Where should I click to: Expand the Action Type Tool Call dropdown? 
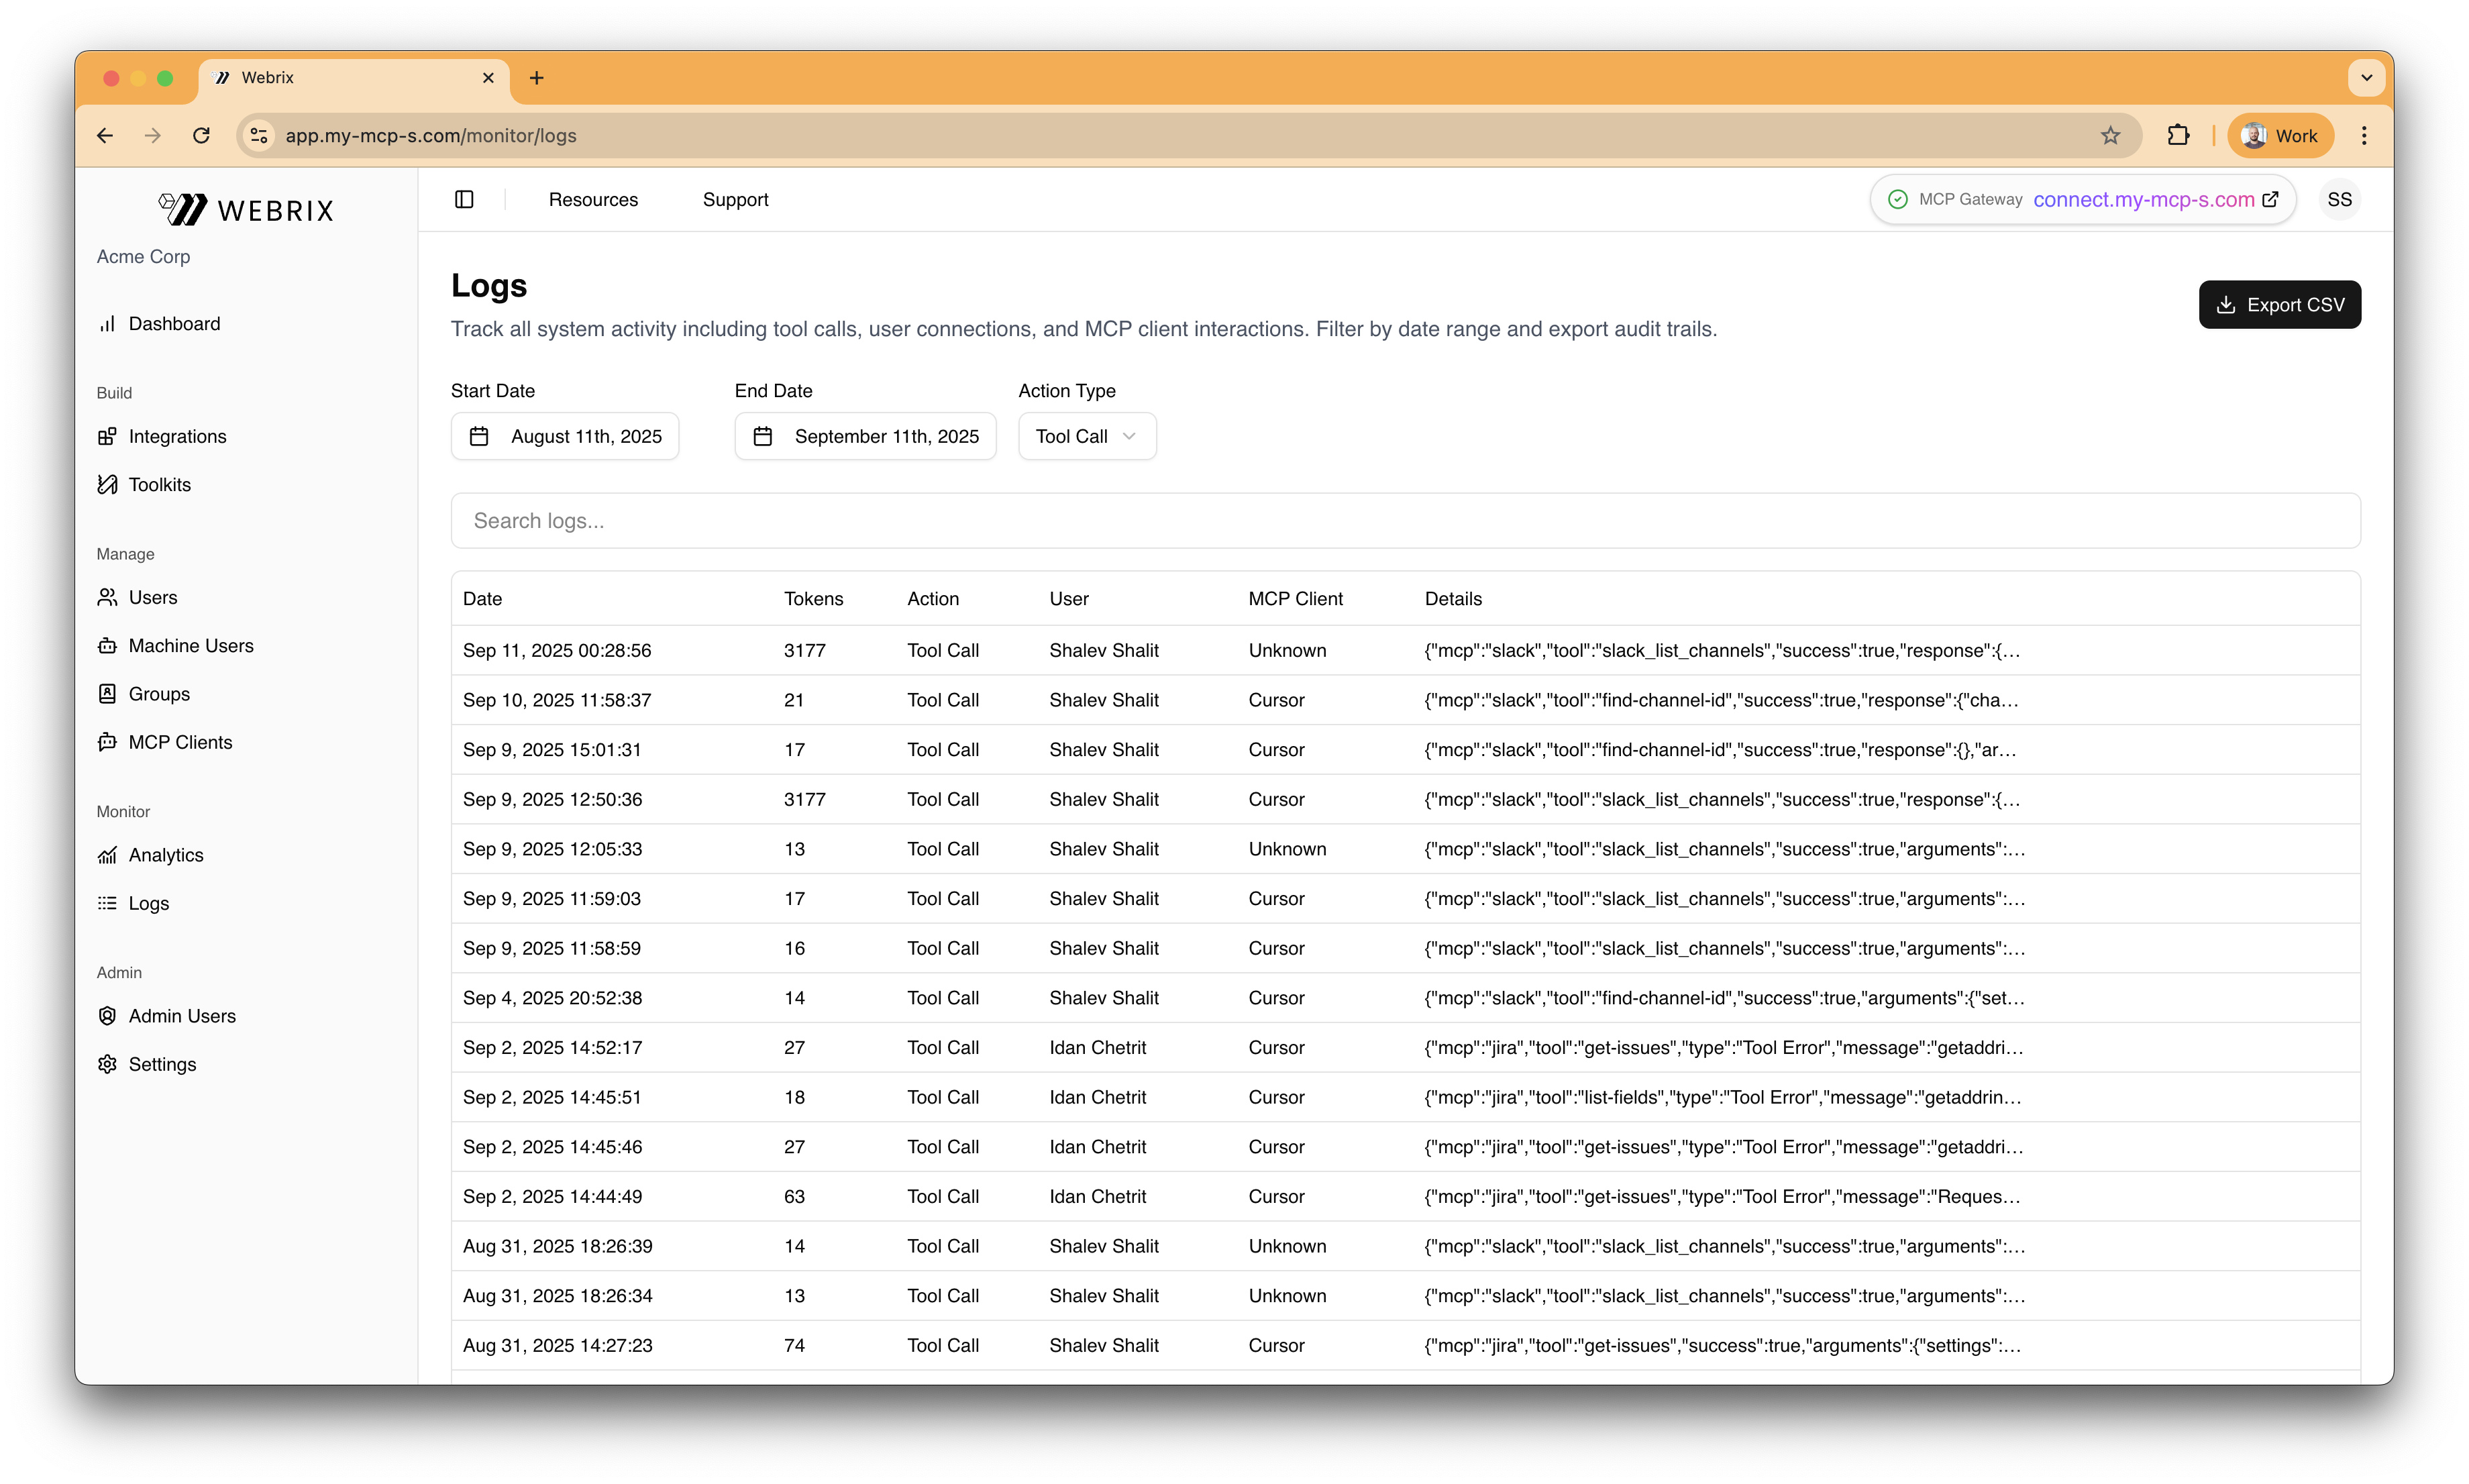click(1087, 437)
